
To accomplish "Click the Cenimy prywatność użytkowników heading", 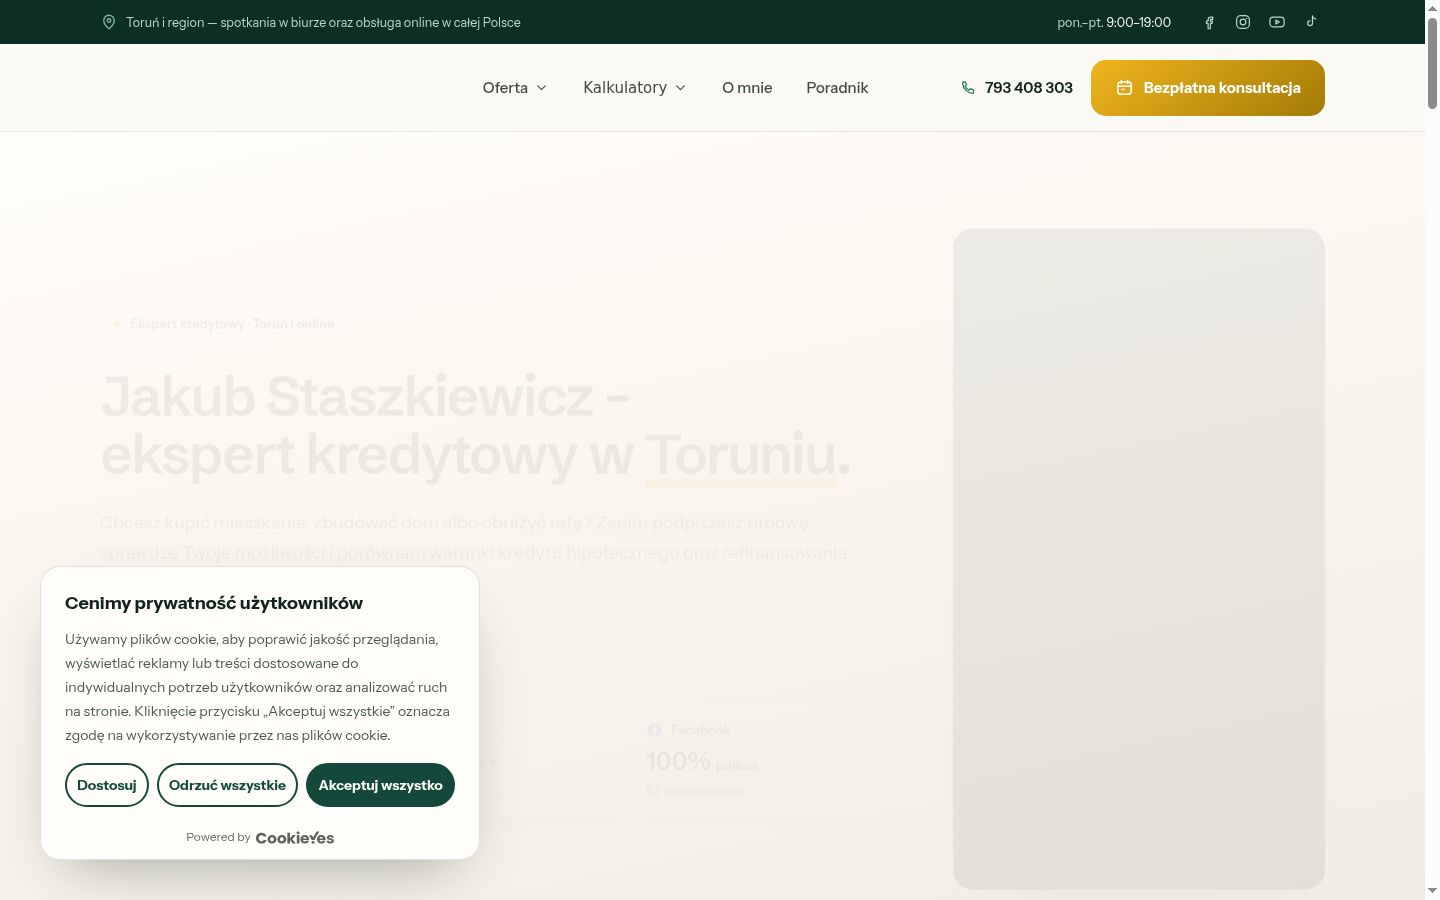I will coord(214,603).
